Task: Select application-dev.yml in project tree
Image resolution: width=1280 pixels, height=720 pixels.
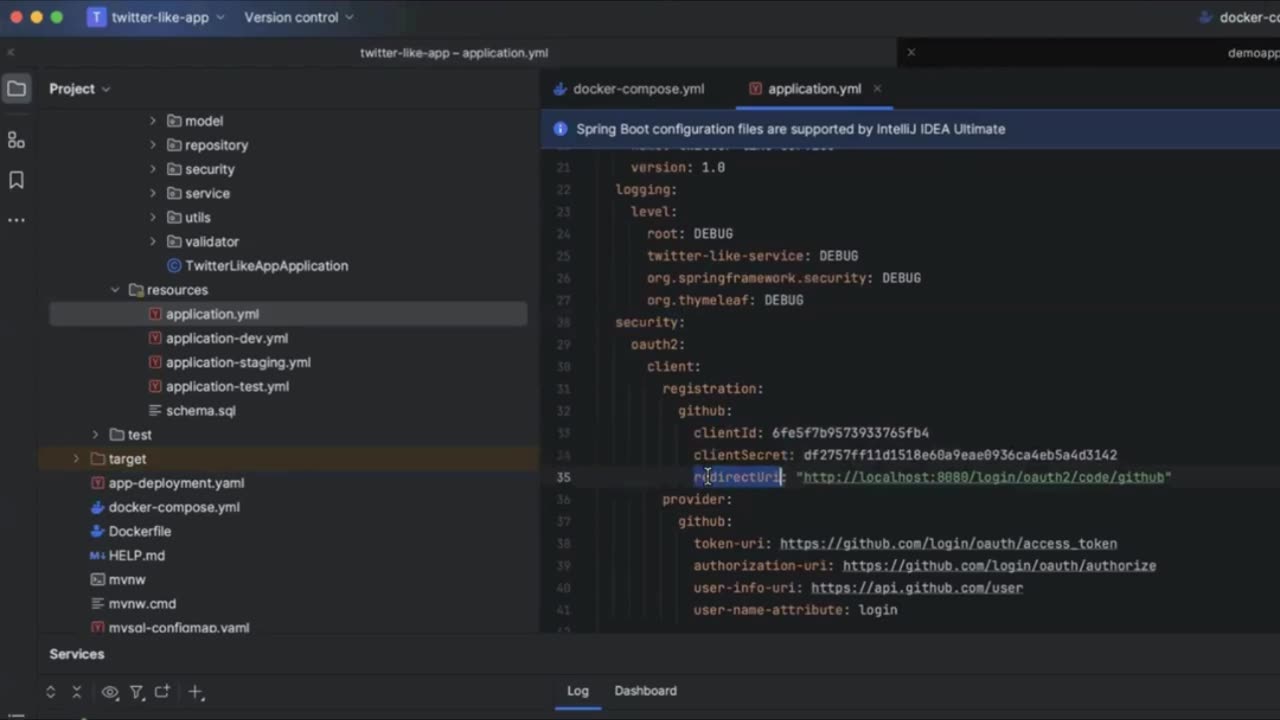Action: pyautogui.click(x=227, y=338)
